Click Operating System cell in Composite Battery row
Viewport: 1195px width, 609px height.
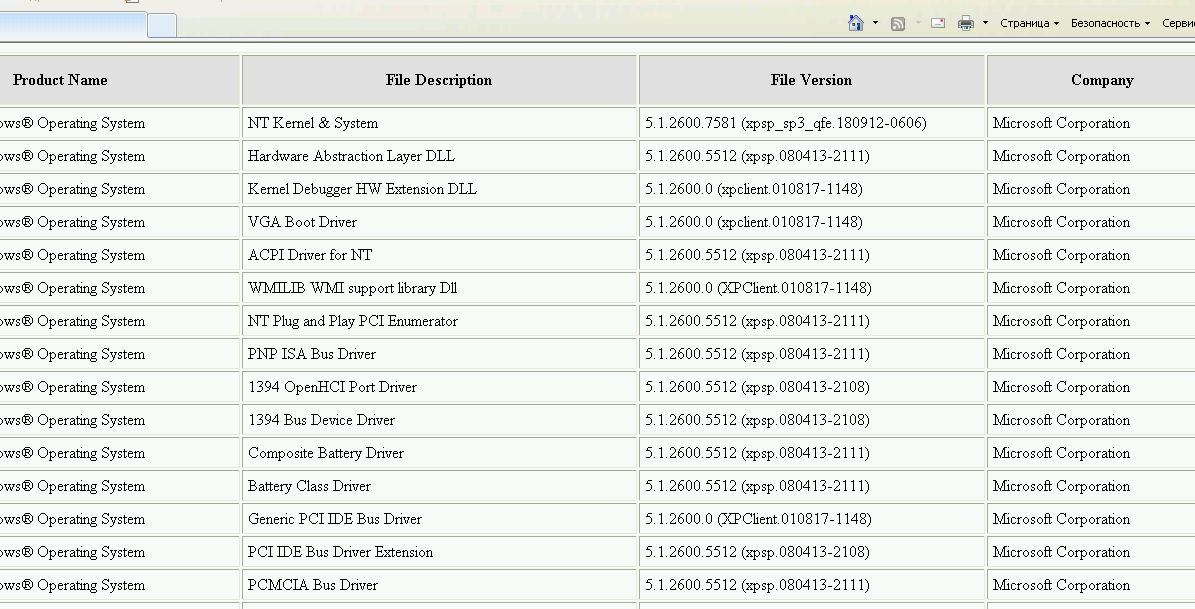pyautogui.click(x=120, y=454)
